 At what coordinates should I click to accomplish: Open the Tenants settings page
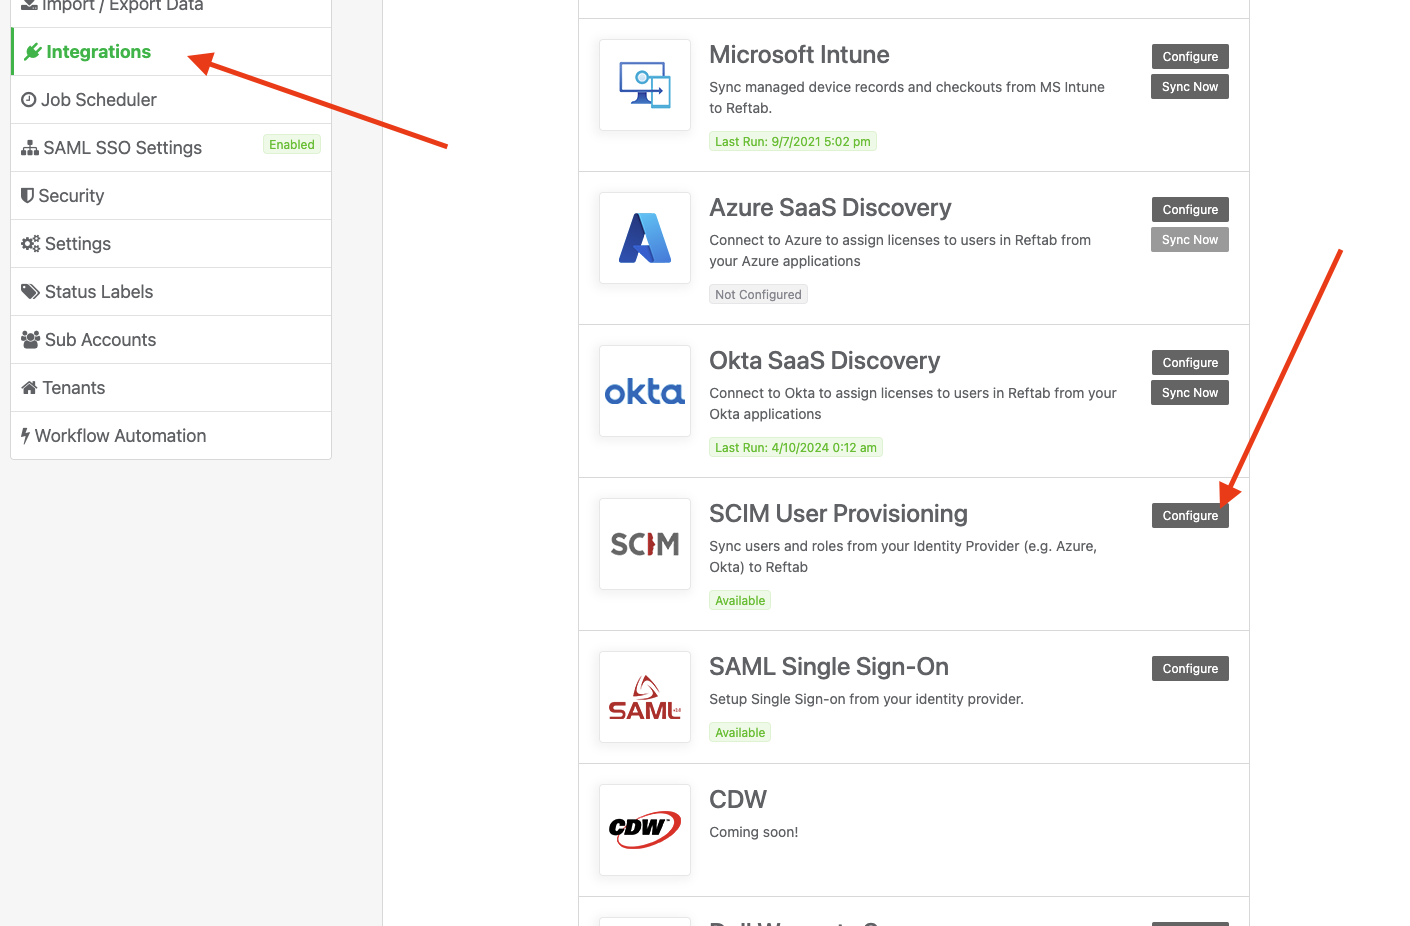pyautogui.click(x=72, y=387)
